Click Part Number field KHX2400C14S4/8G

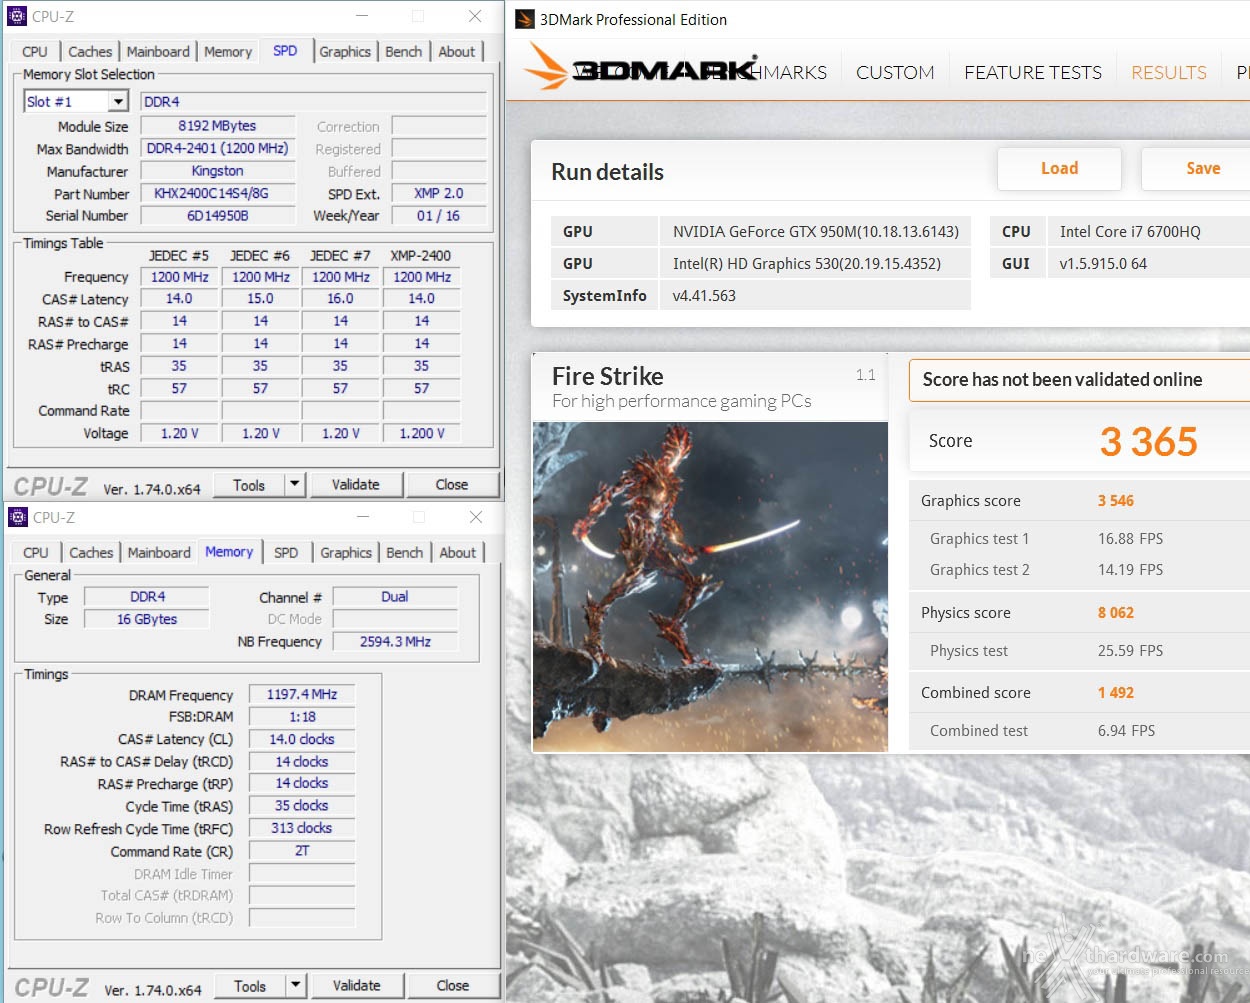[x=218, y=193]
